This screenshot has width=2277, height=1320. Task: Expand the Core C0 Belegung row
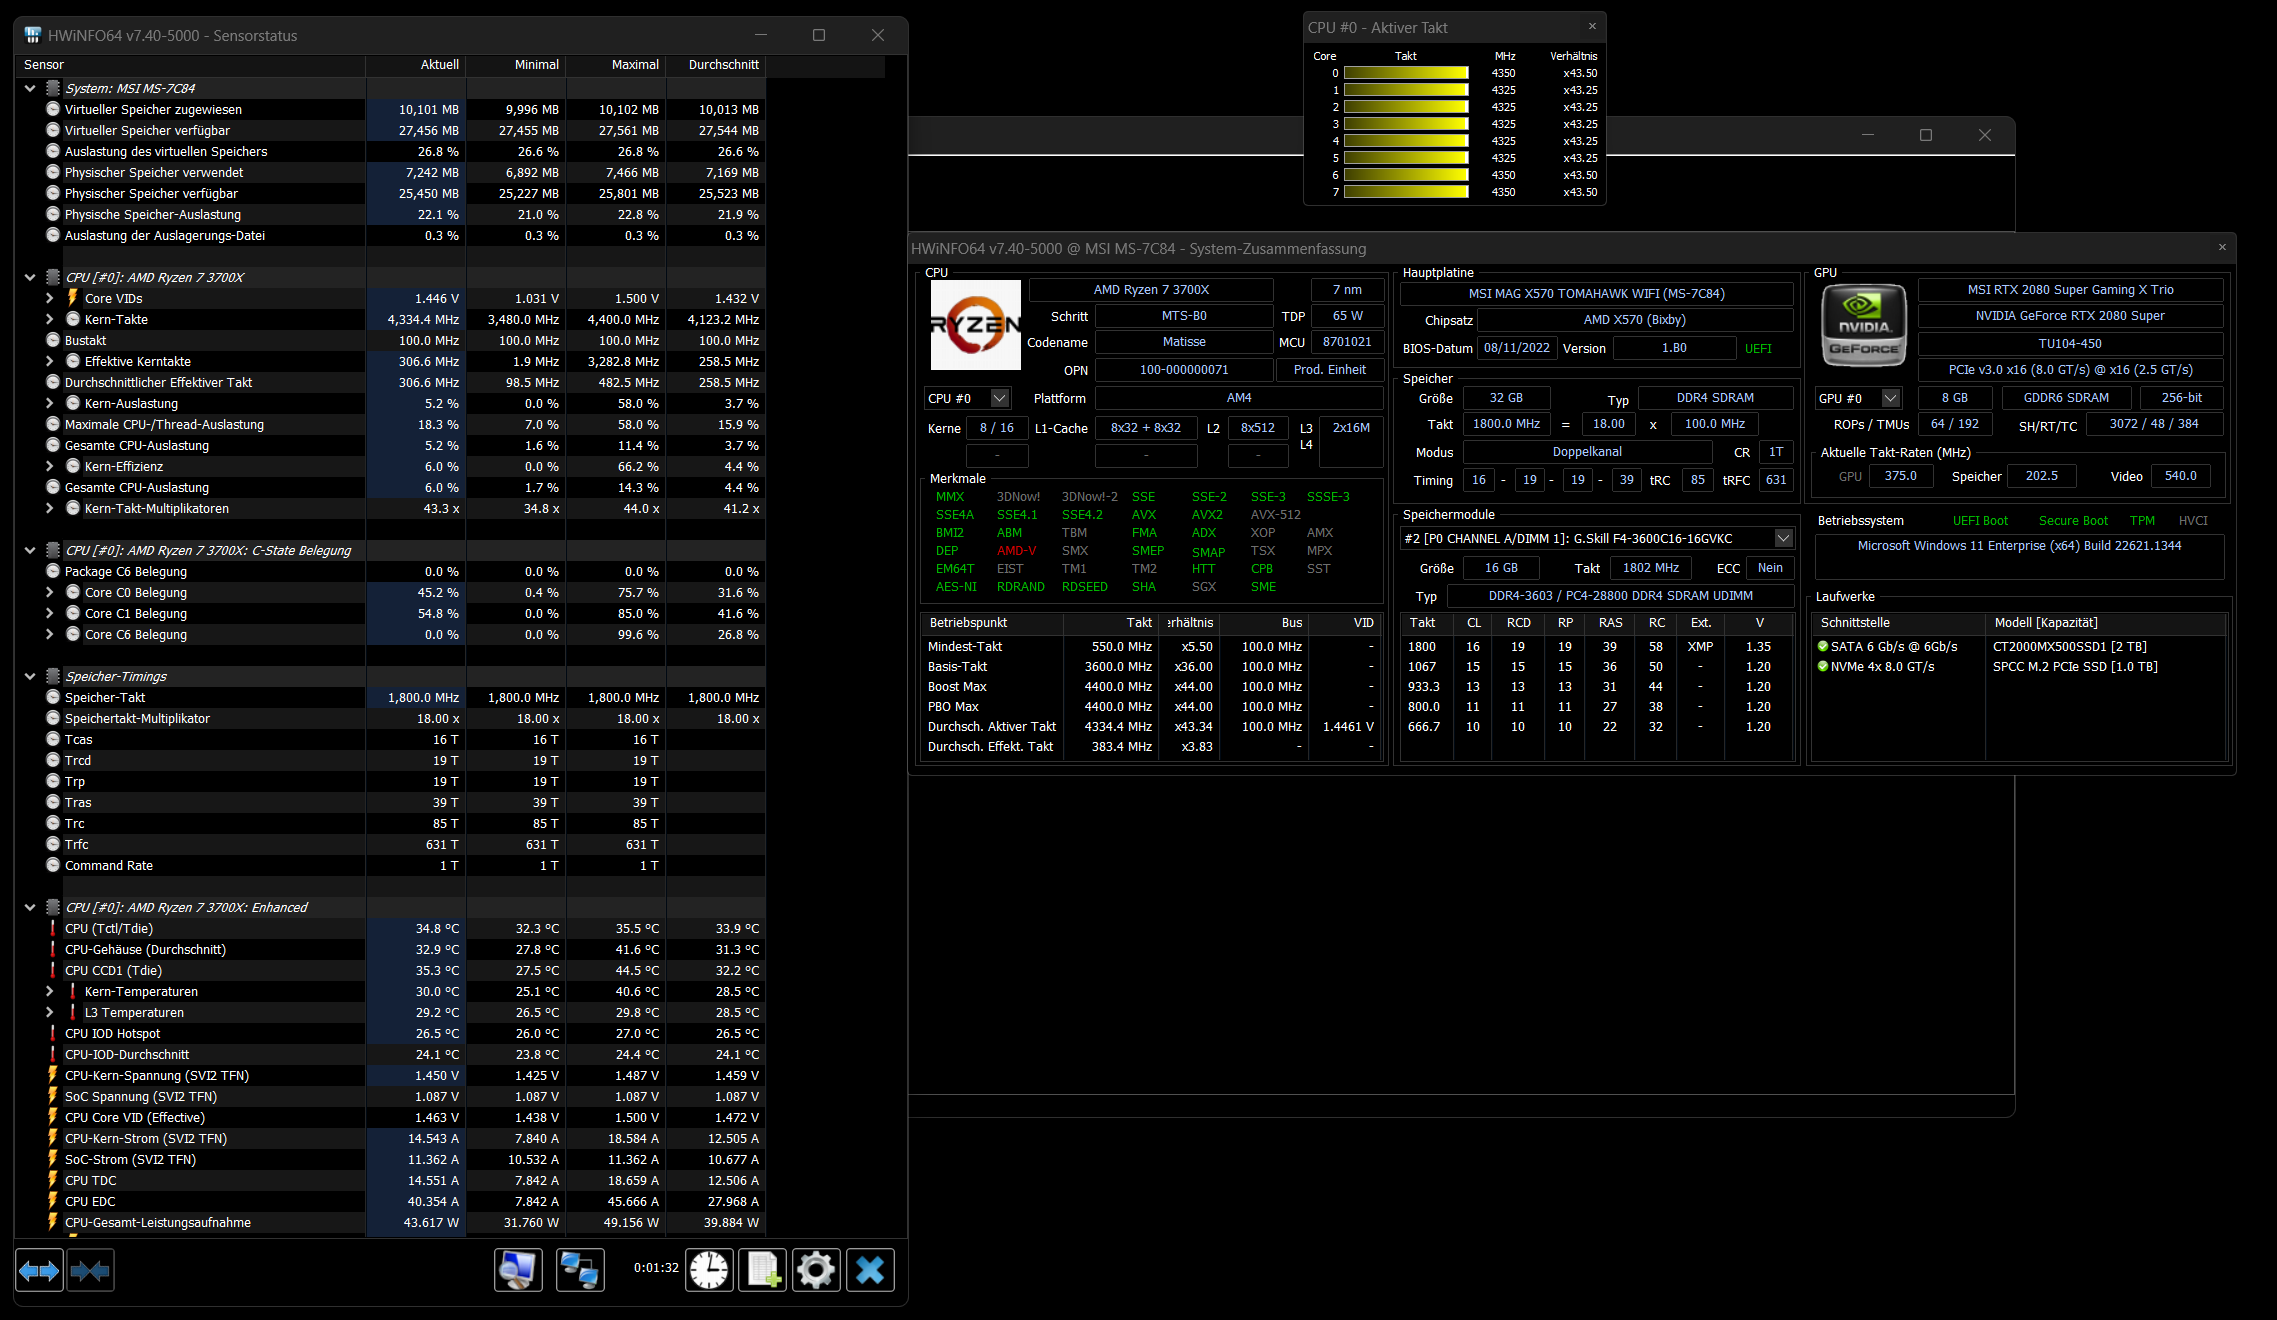[50, 592]
